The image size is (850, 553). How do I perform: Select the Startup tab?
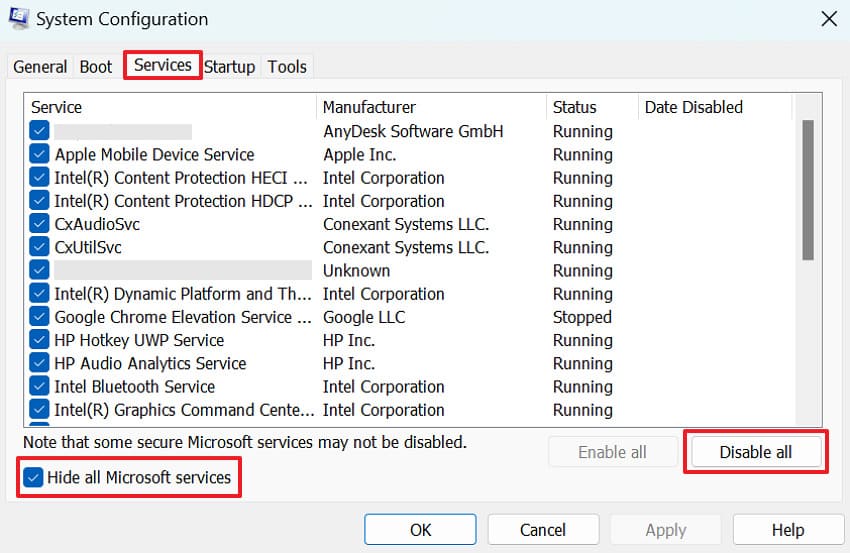(x=230, y=67)
